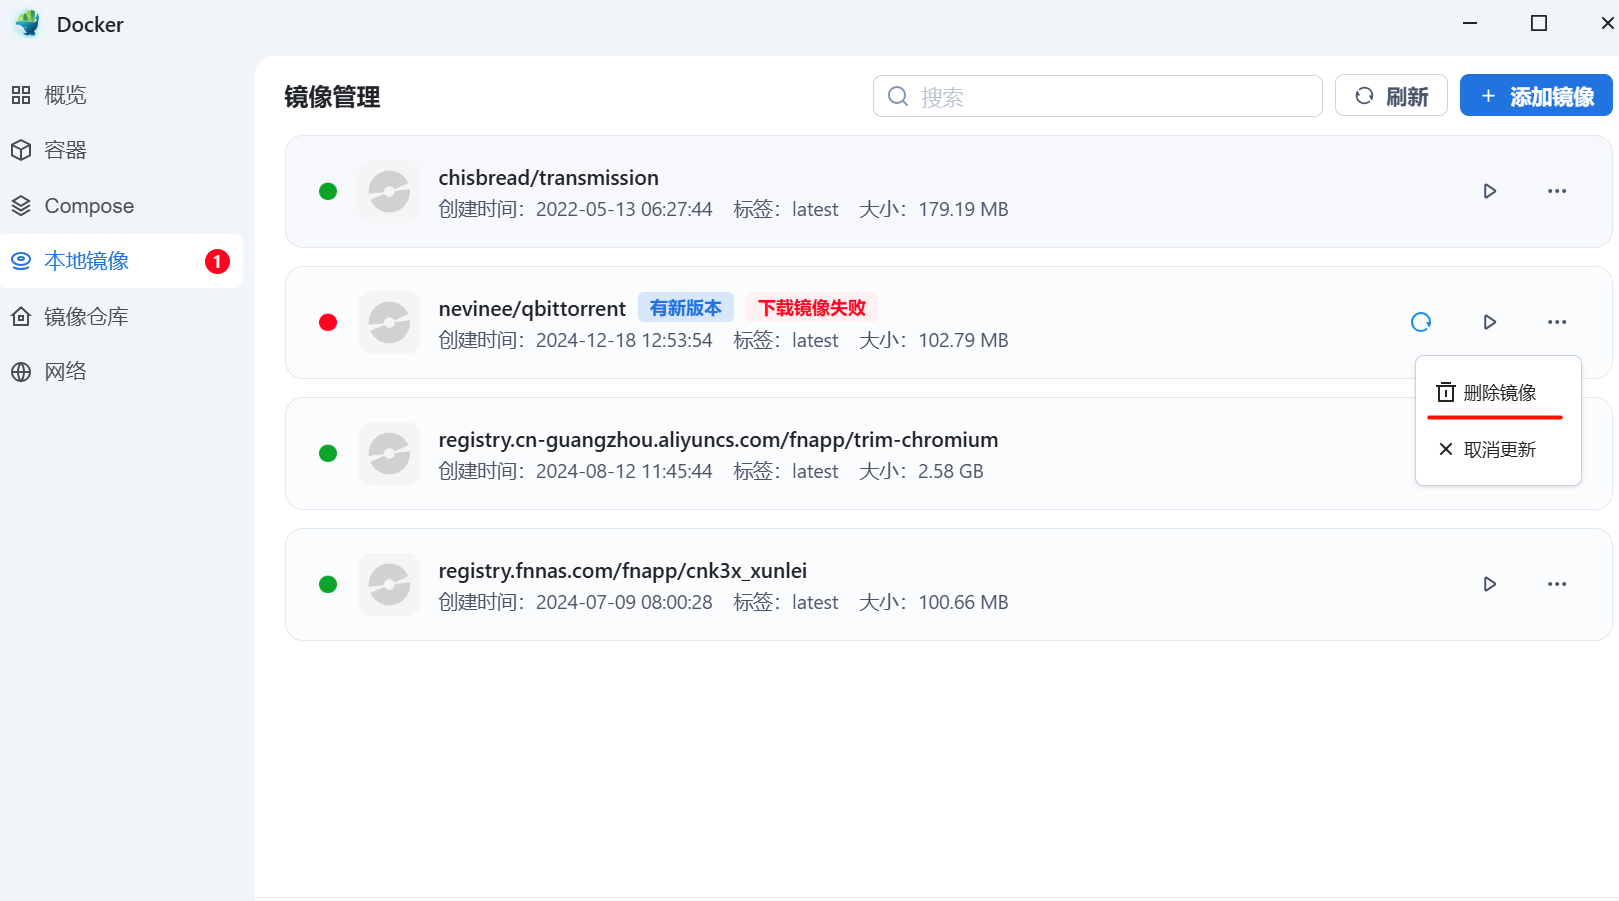Click the nevinee/qbittorrent image thumbnail

pyautogui.click(x=389, y=322)
